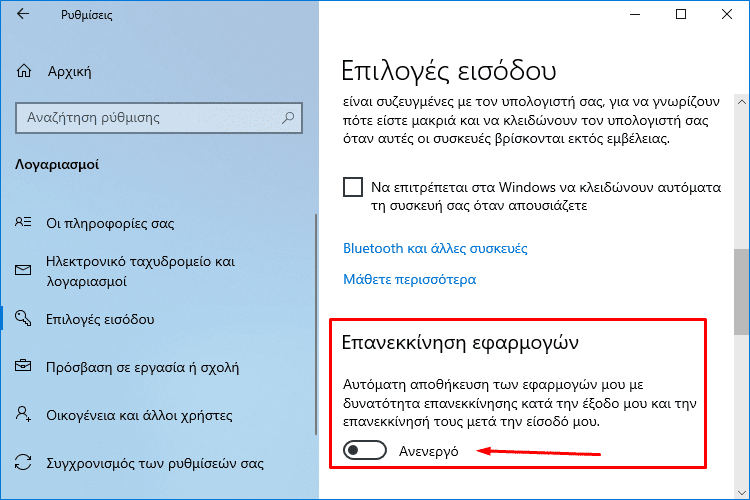Viewport: 750px width, 500px height.
Task: Click the search magnifier icon
Action: [288, 117]
